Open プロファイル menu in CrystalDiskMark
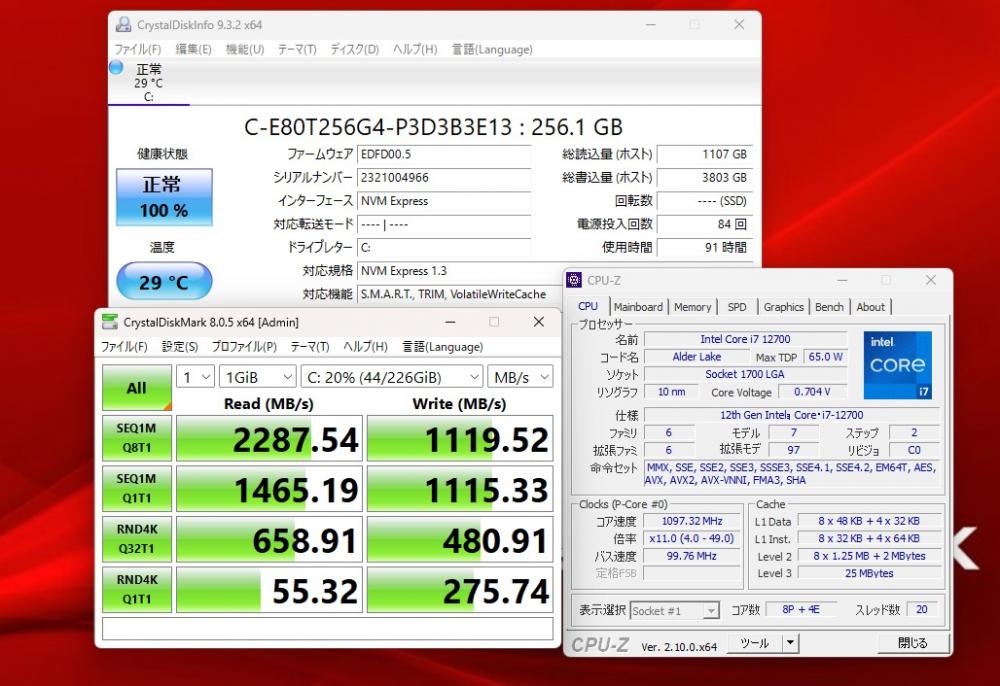The width and height of the screenshot is (1000, 686). (244, 346)
